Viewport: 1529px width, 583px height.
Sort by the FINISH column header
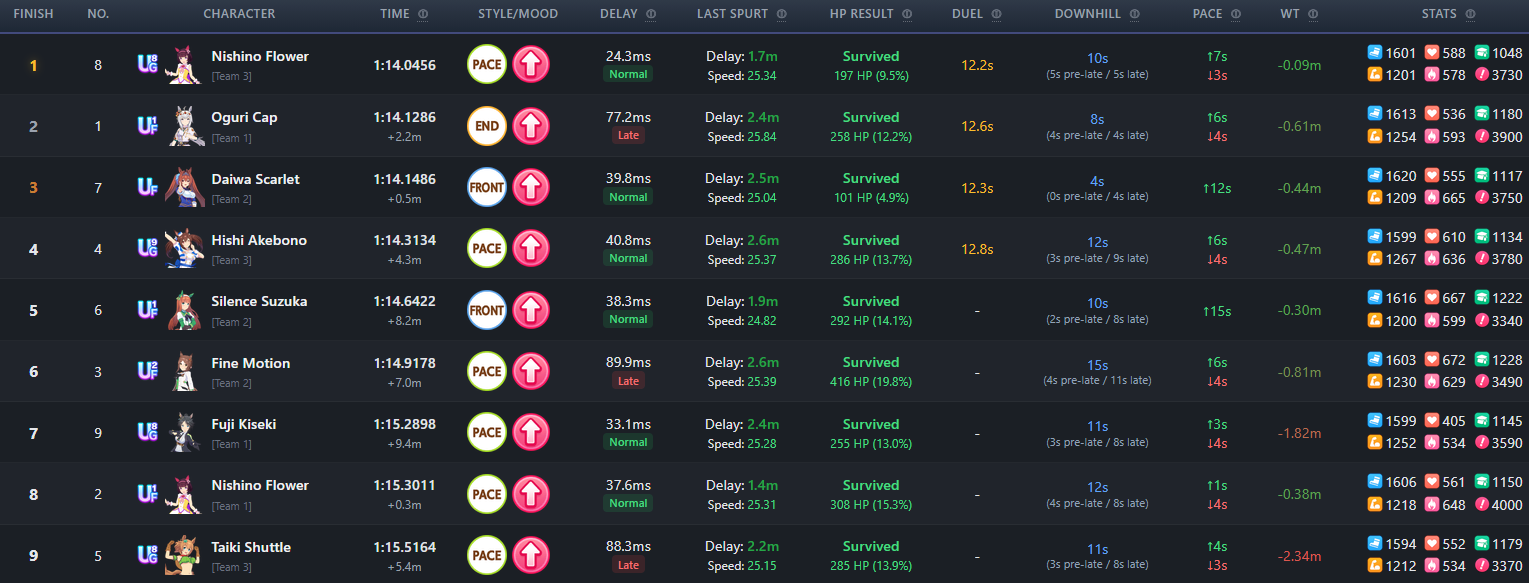[33, 15]
